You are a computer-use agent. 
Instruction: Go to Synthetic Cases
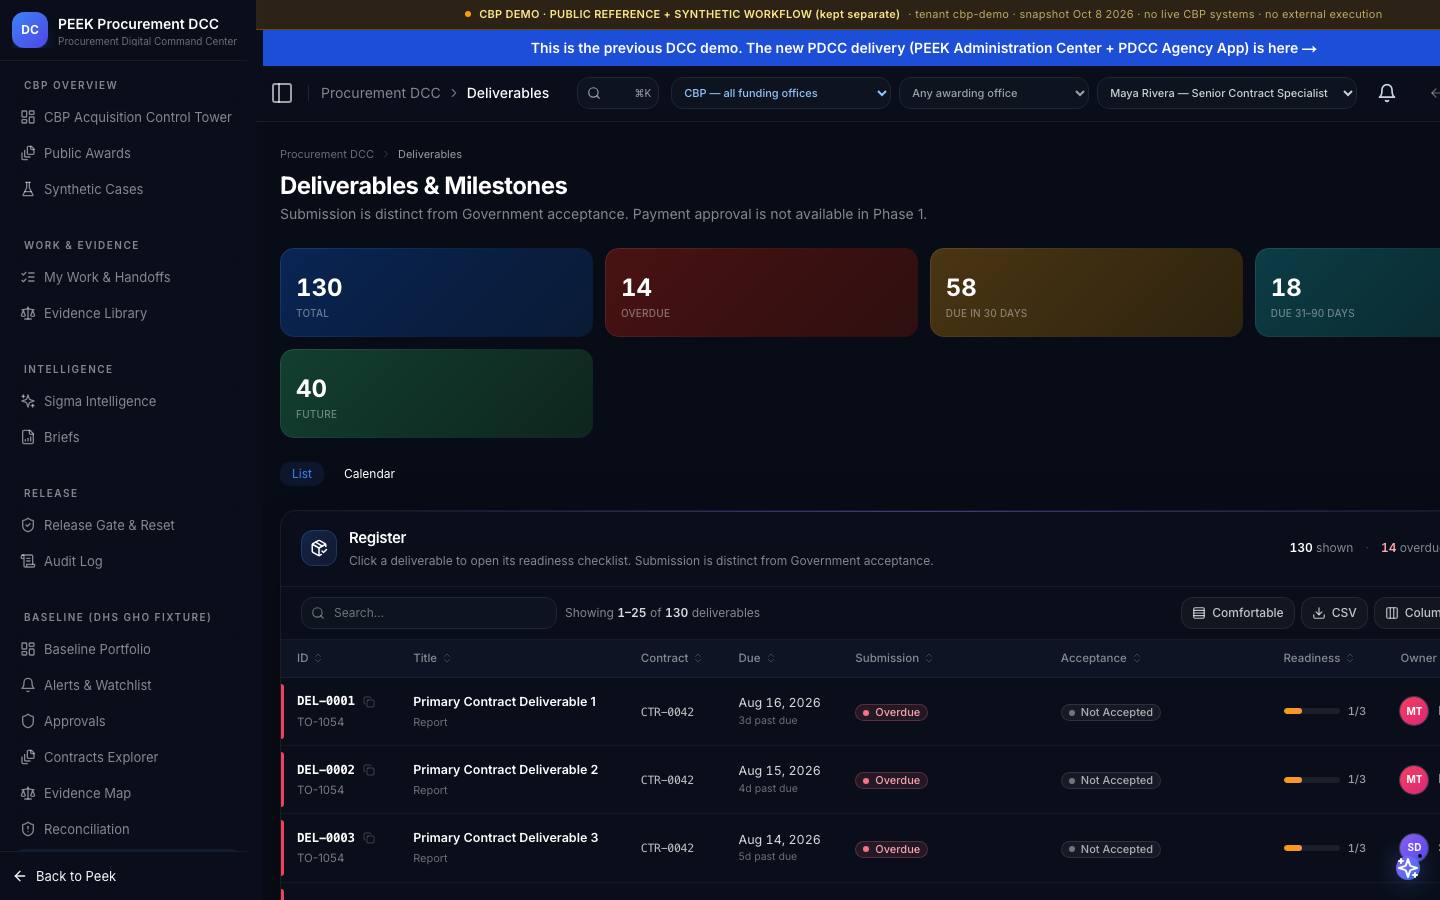(126, 189)
